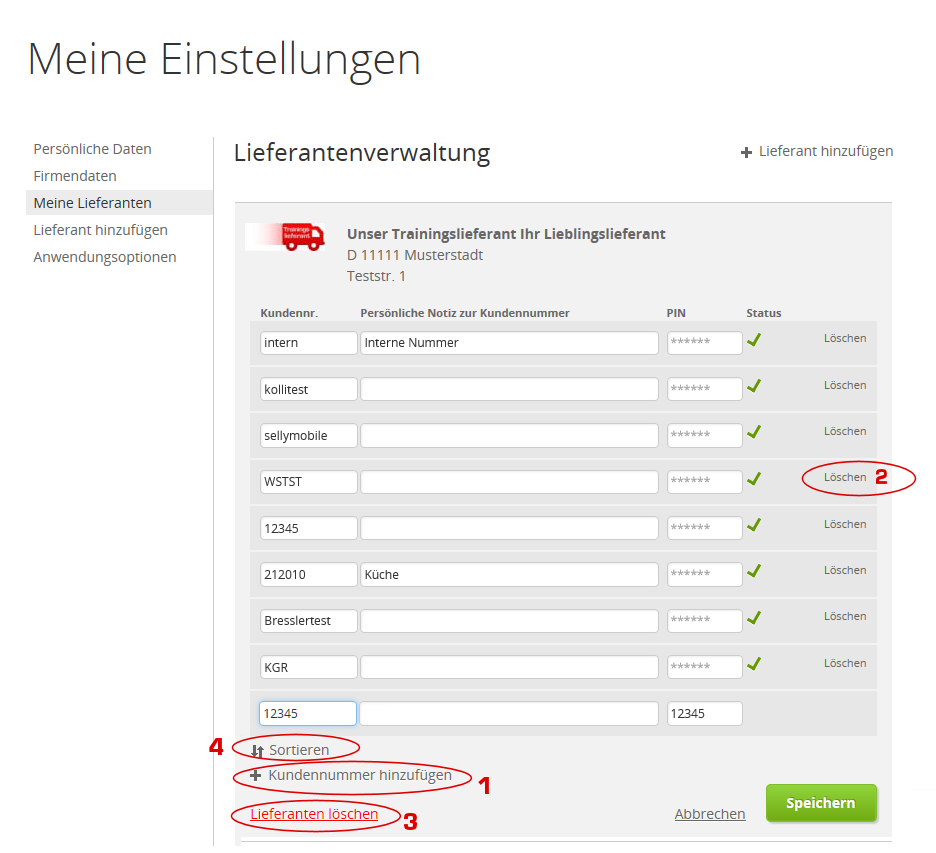Screen dimensions: 936x853
Task: Click green status checkmark in intern row
Action: tap(754, 340)
